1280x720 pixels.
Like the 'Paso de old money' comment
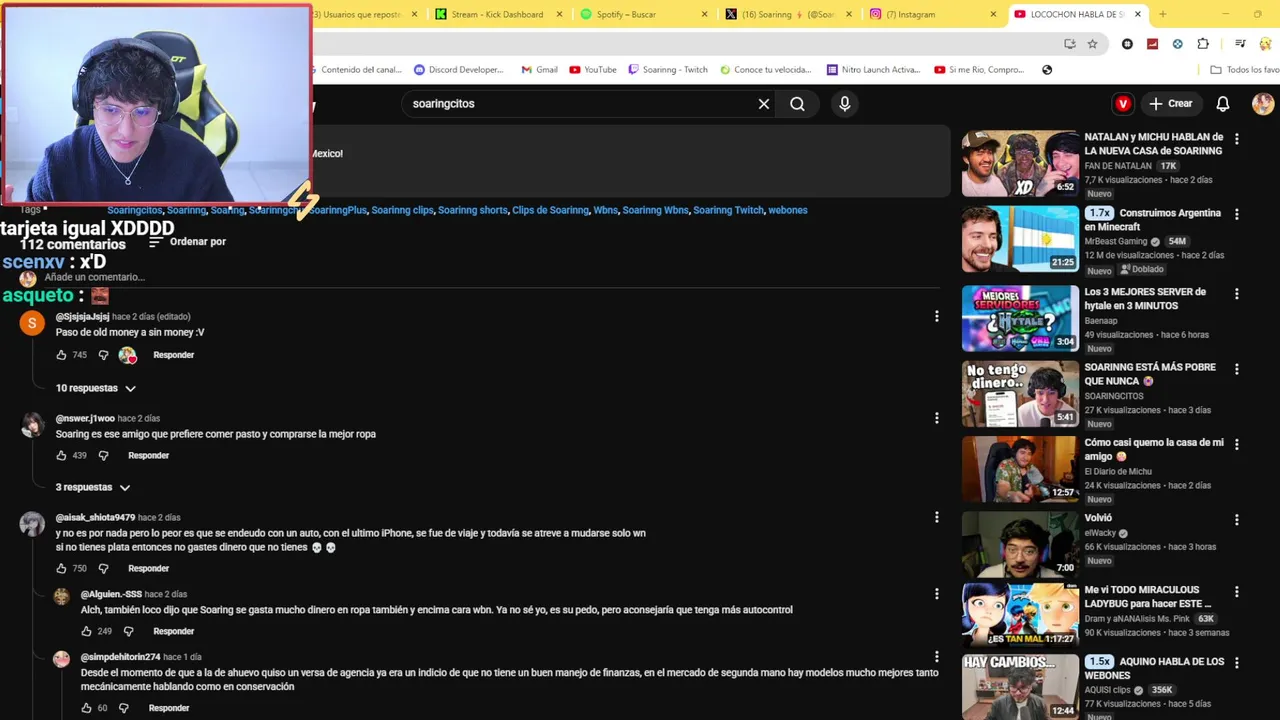[61, 355]
